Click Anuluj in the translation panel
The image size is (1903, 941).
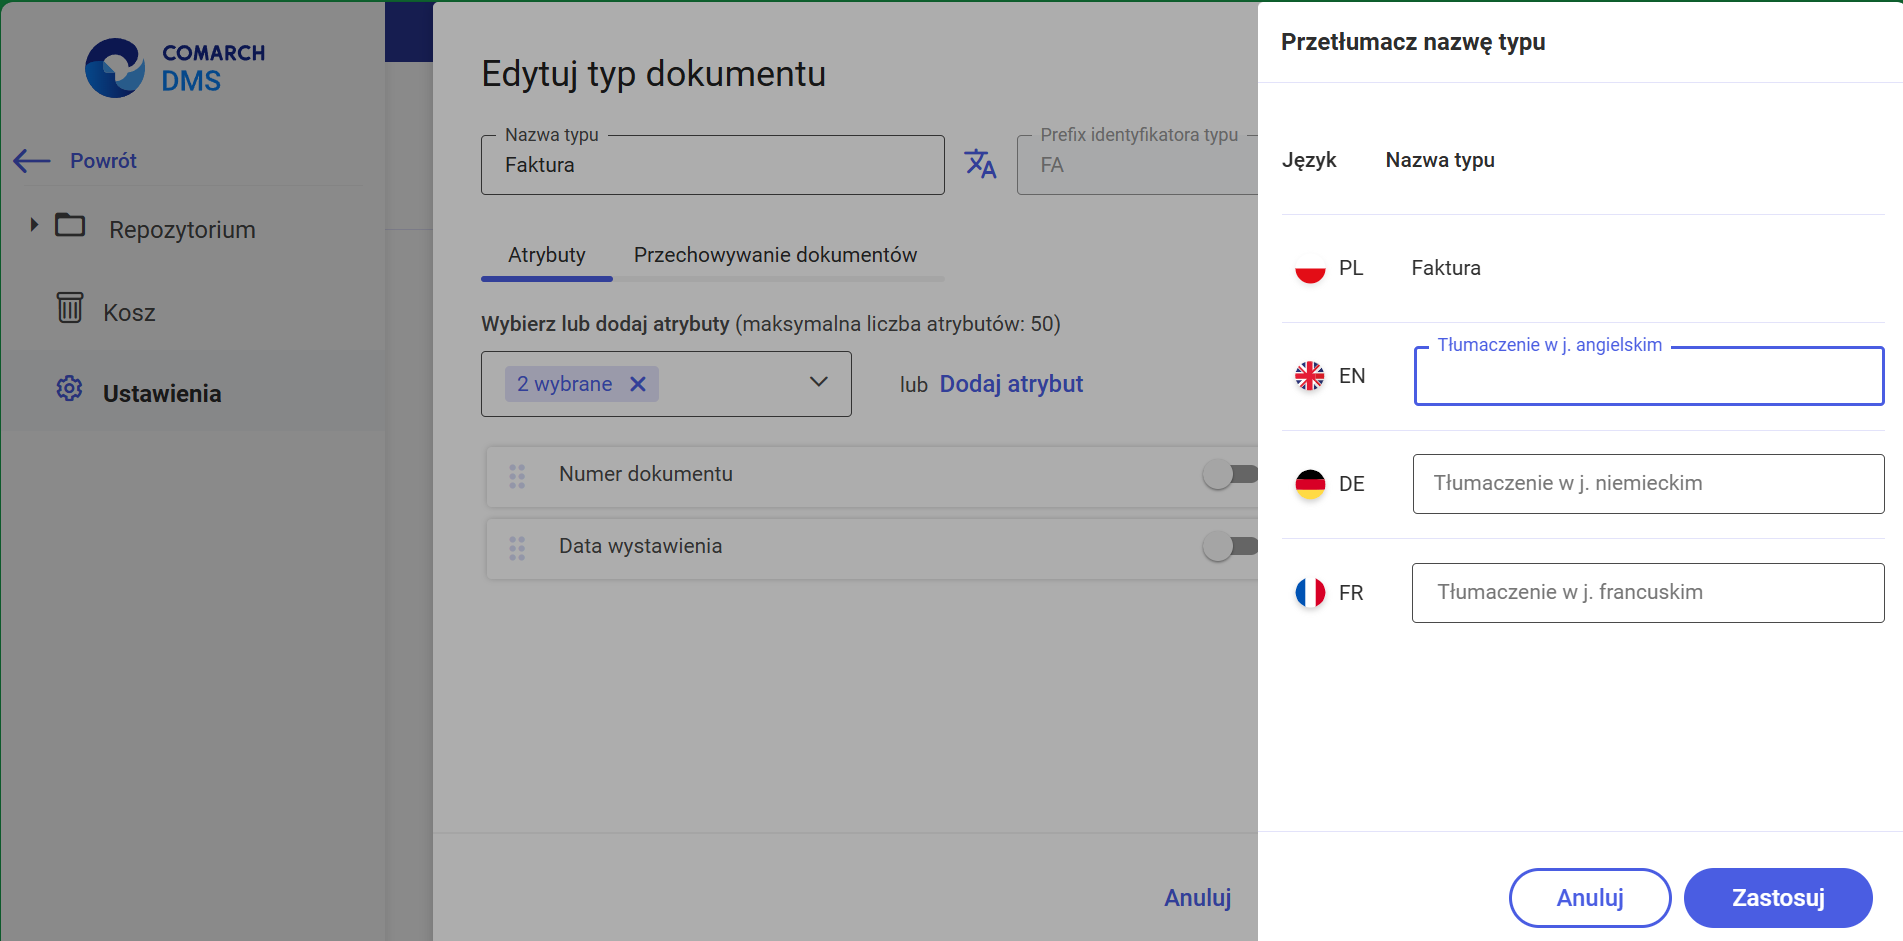(x=1590, y=898)
